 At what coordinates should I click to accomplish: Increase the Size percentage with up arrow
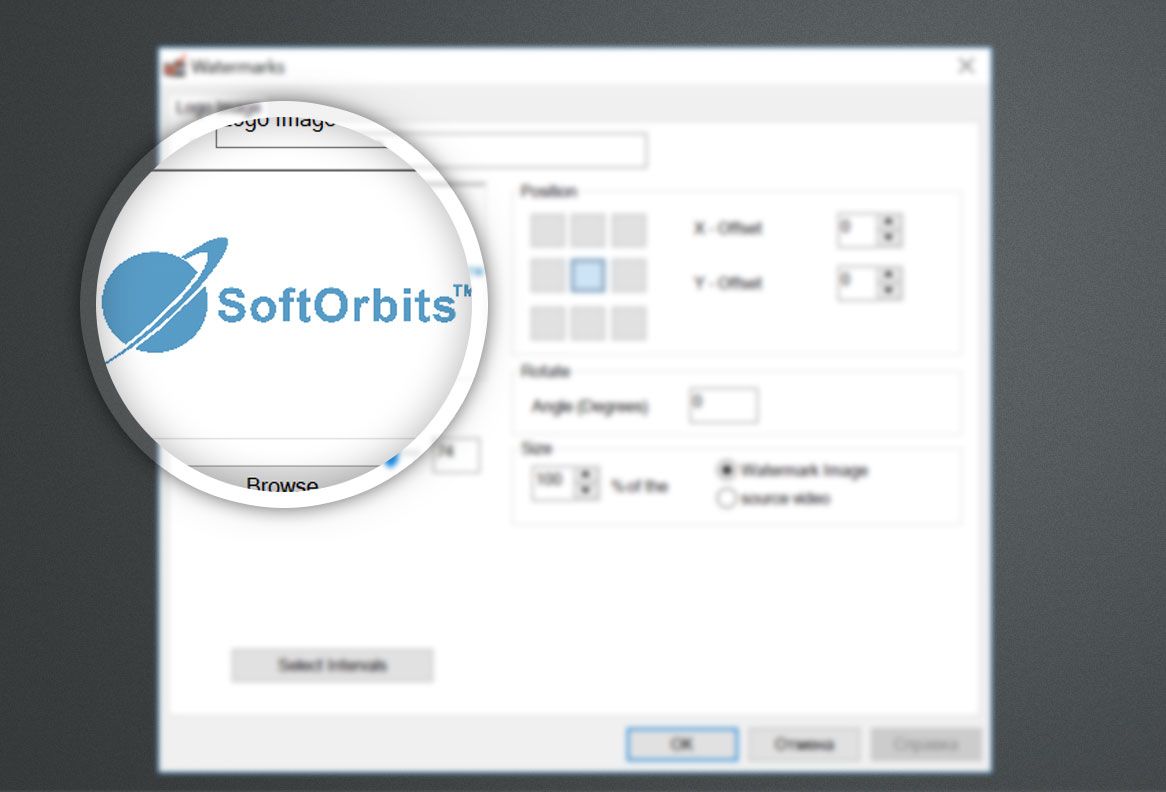(x=585, y=475)
